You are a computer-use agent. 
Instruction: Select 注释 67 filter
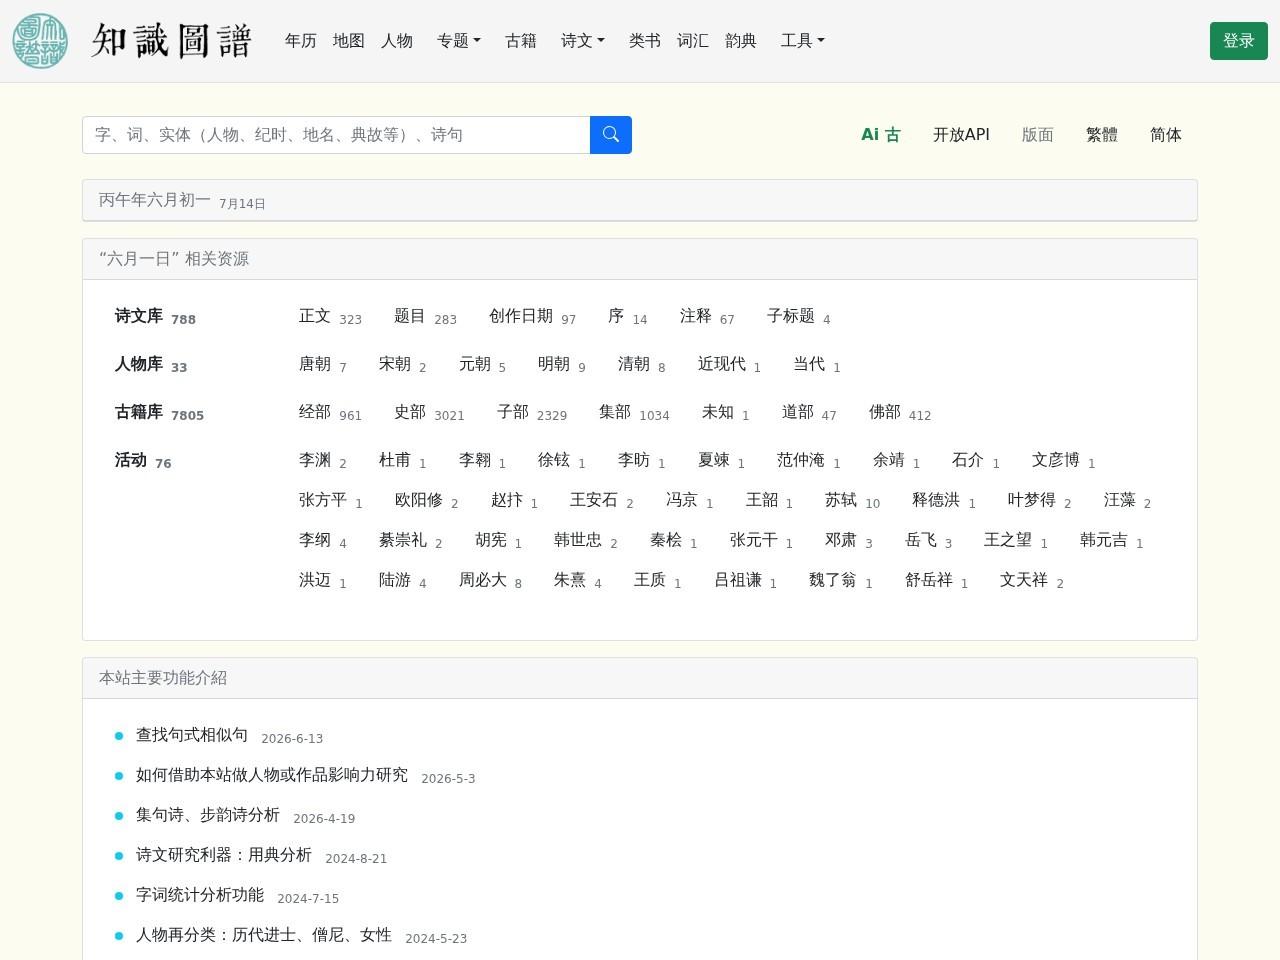(707, 316)
